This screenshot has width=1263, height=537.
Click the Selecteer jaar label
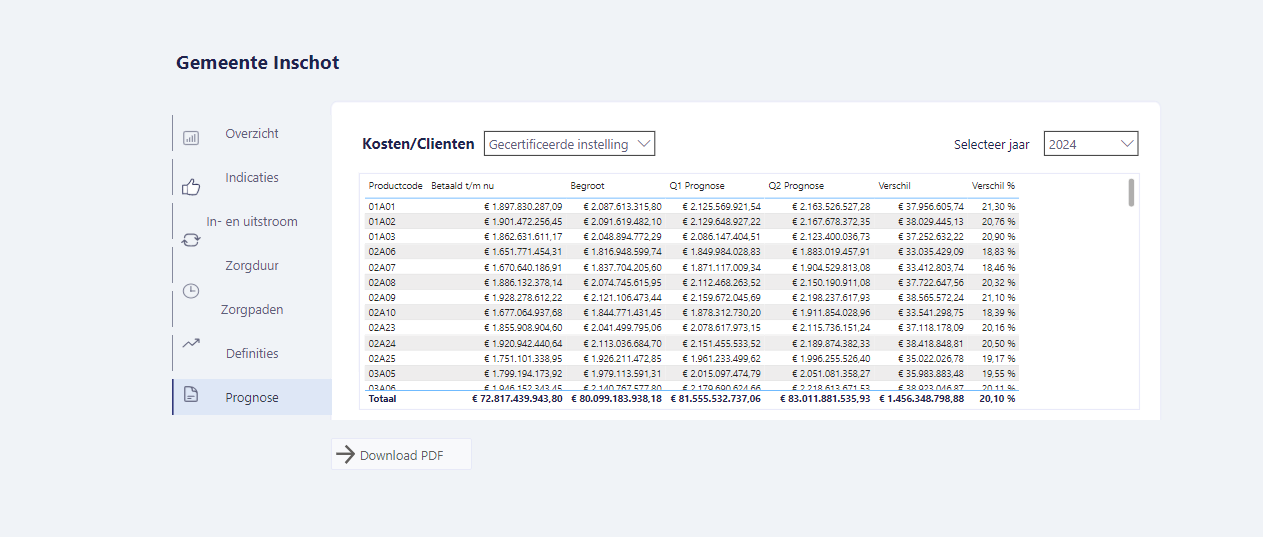[992, 144]
